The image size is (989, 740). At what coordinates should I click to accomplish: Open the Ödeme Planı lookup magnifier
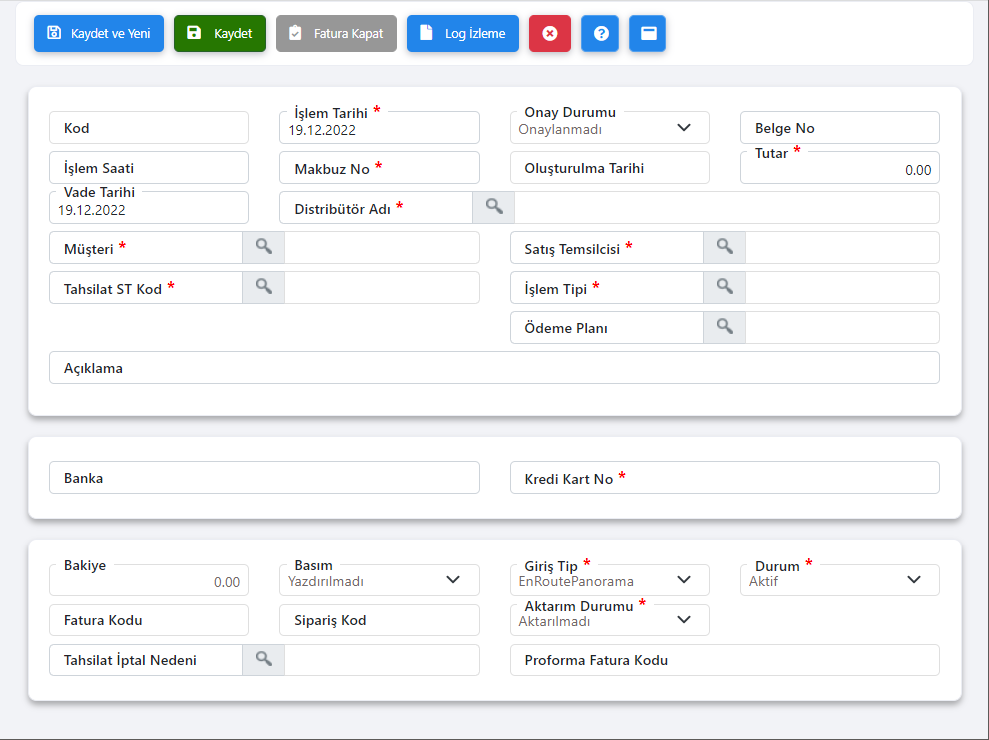click(x=725, y=327)
